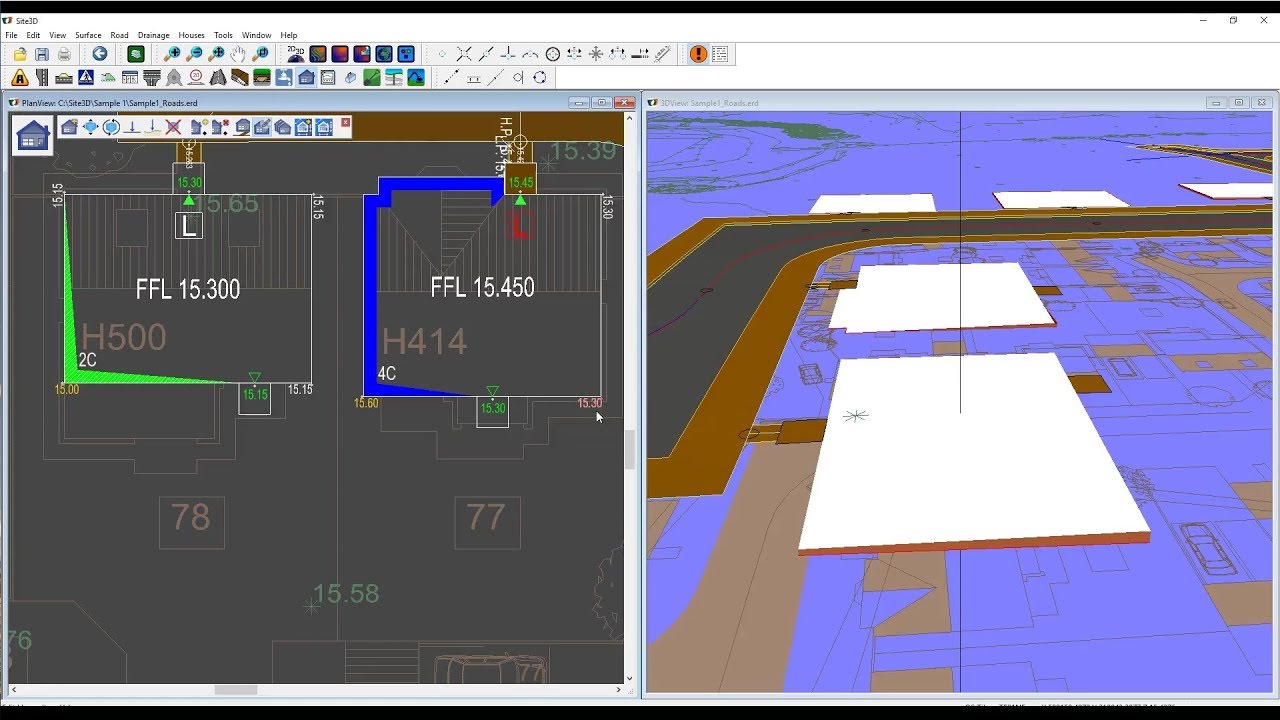Image resolution: width=1280 pixels, height=720 pixels.
Task: Select the FFL 15.450 label on house H414
Action: pyautogui.click(x=482, y=288)
